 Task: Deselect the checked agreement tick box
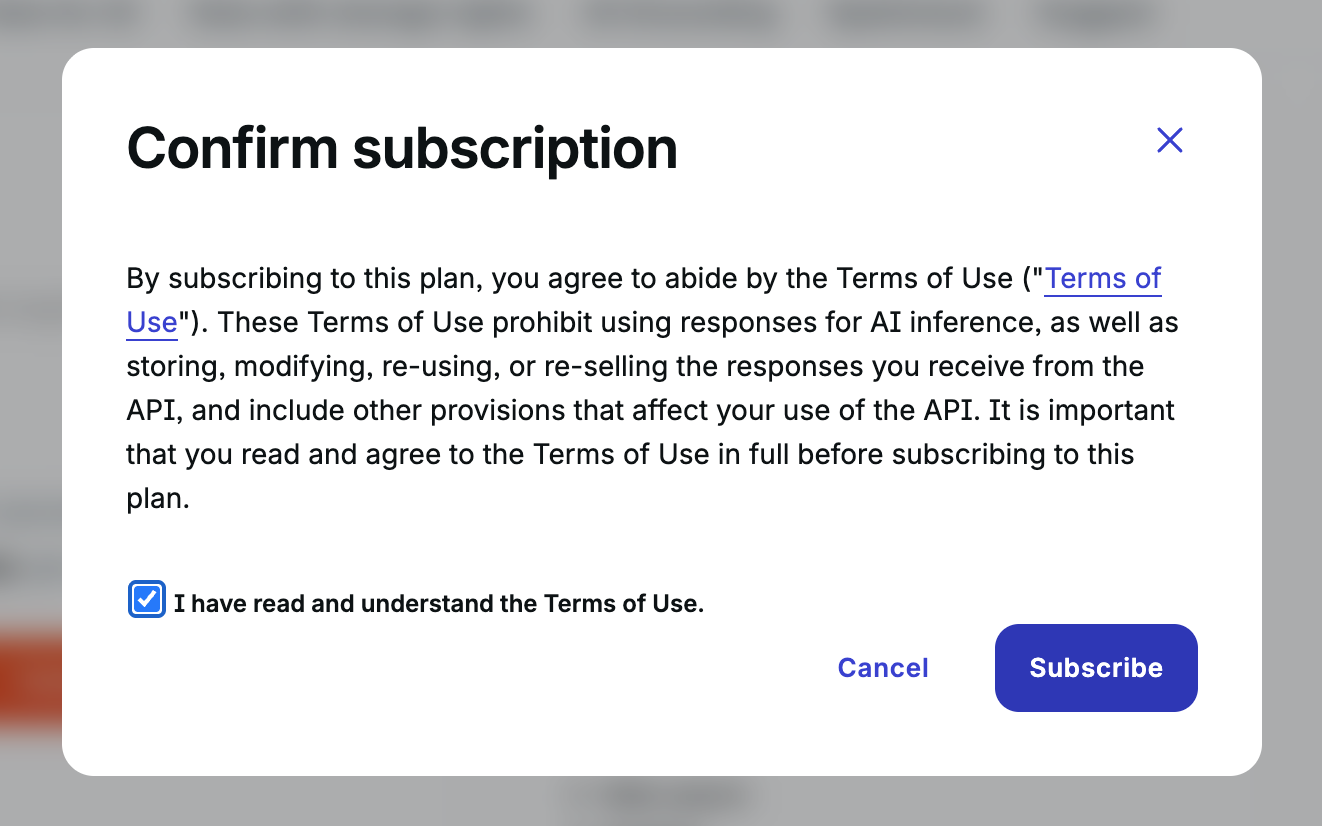[147, 600]
